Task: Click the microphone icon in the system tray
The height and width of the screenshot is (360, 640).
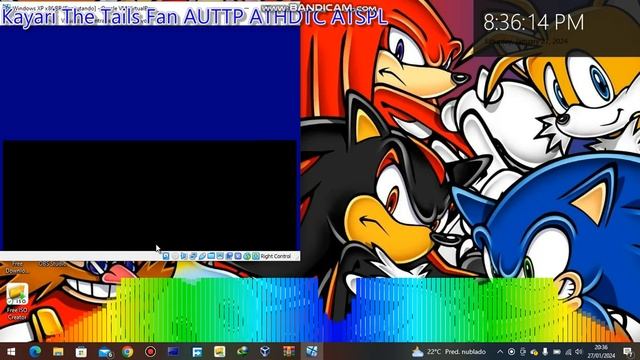Action: tap(545, 351)
